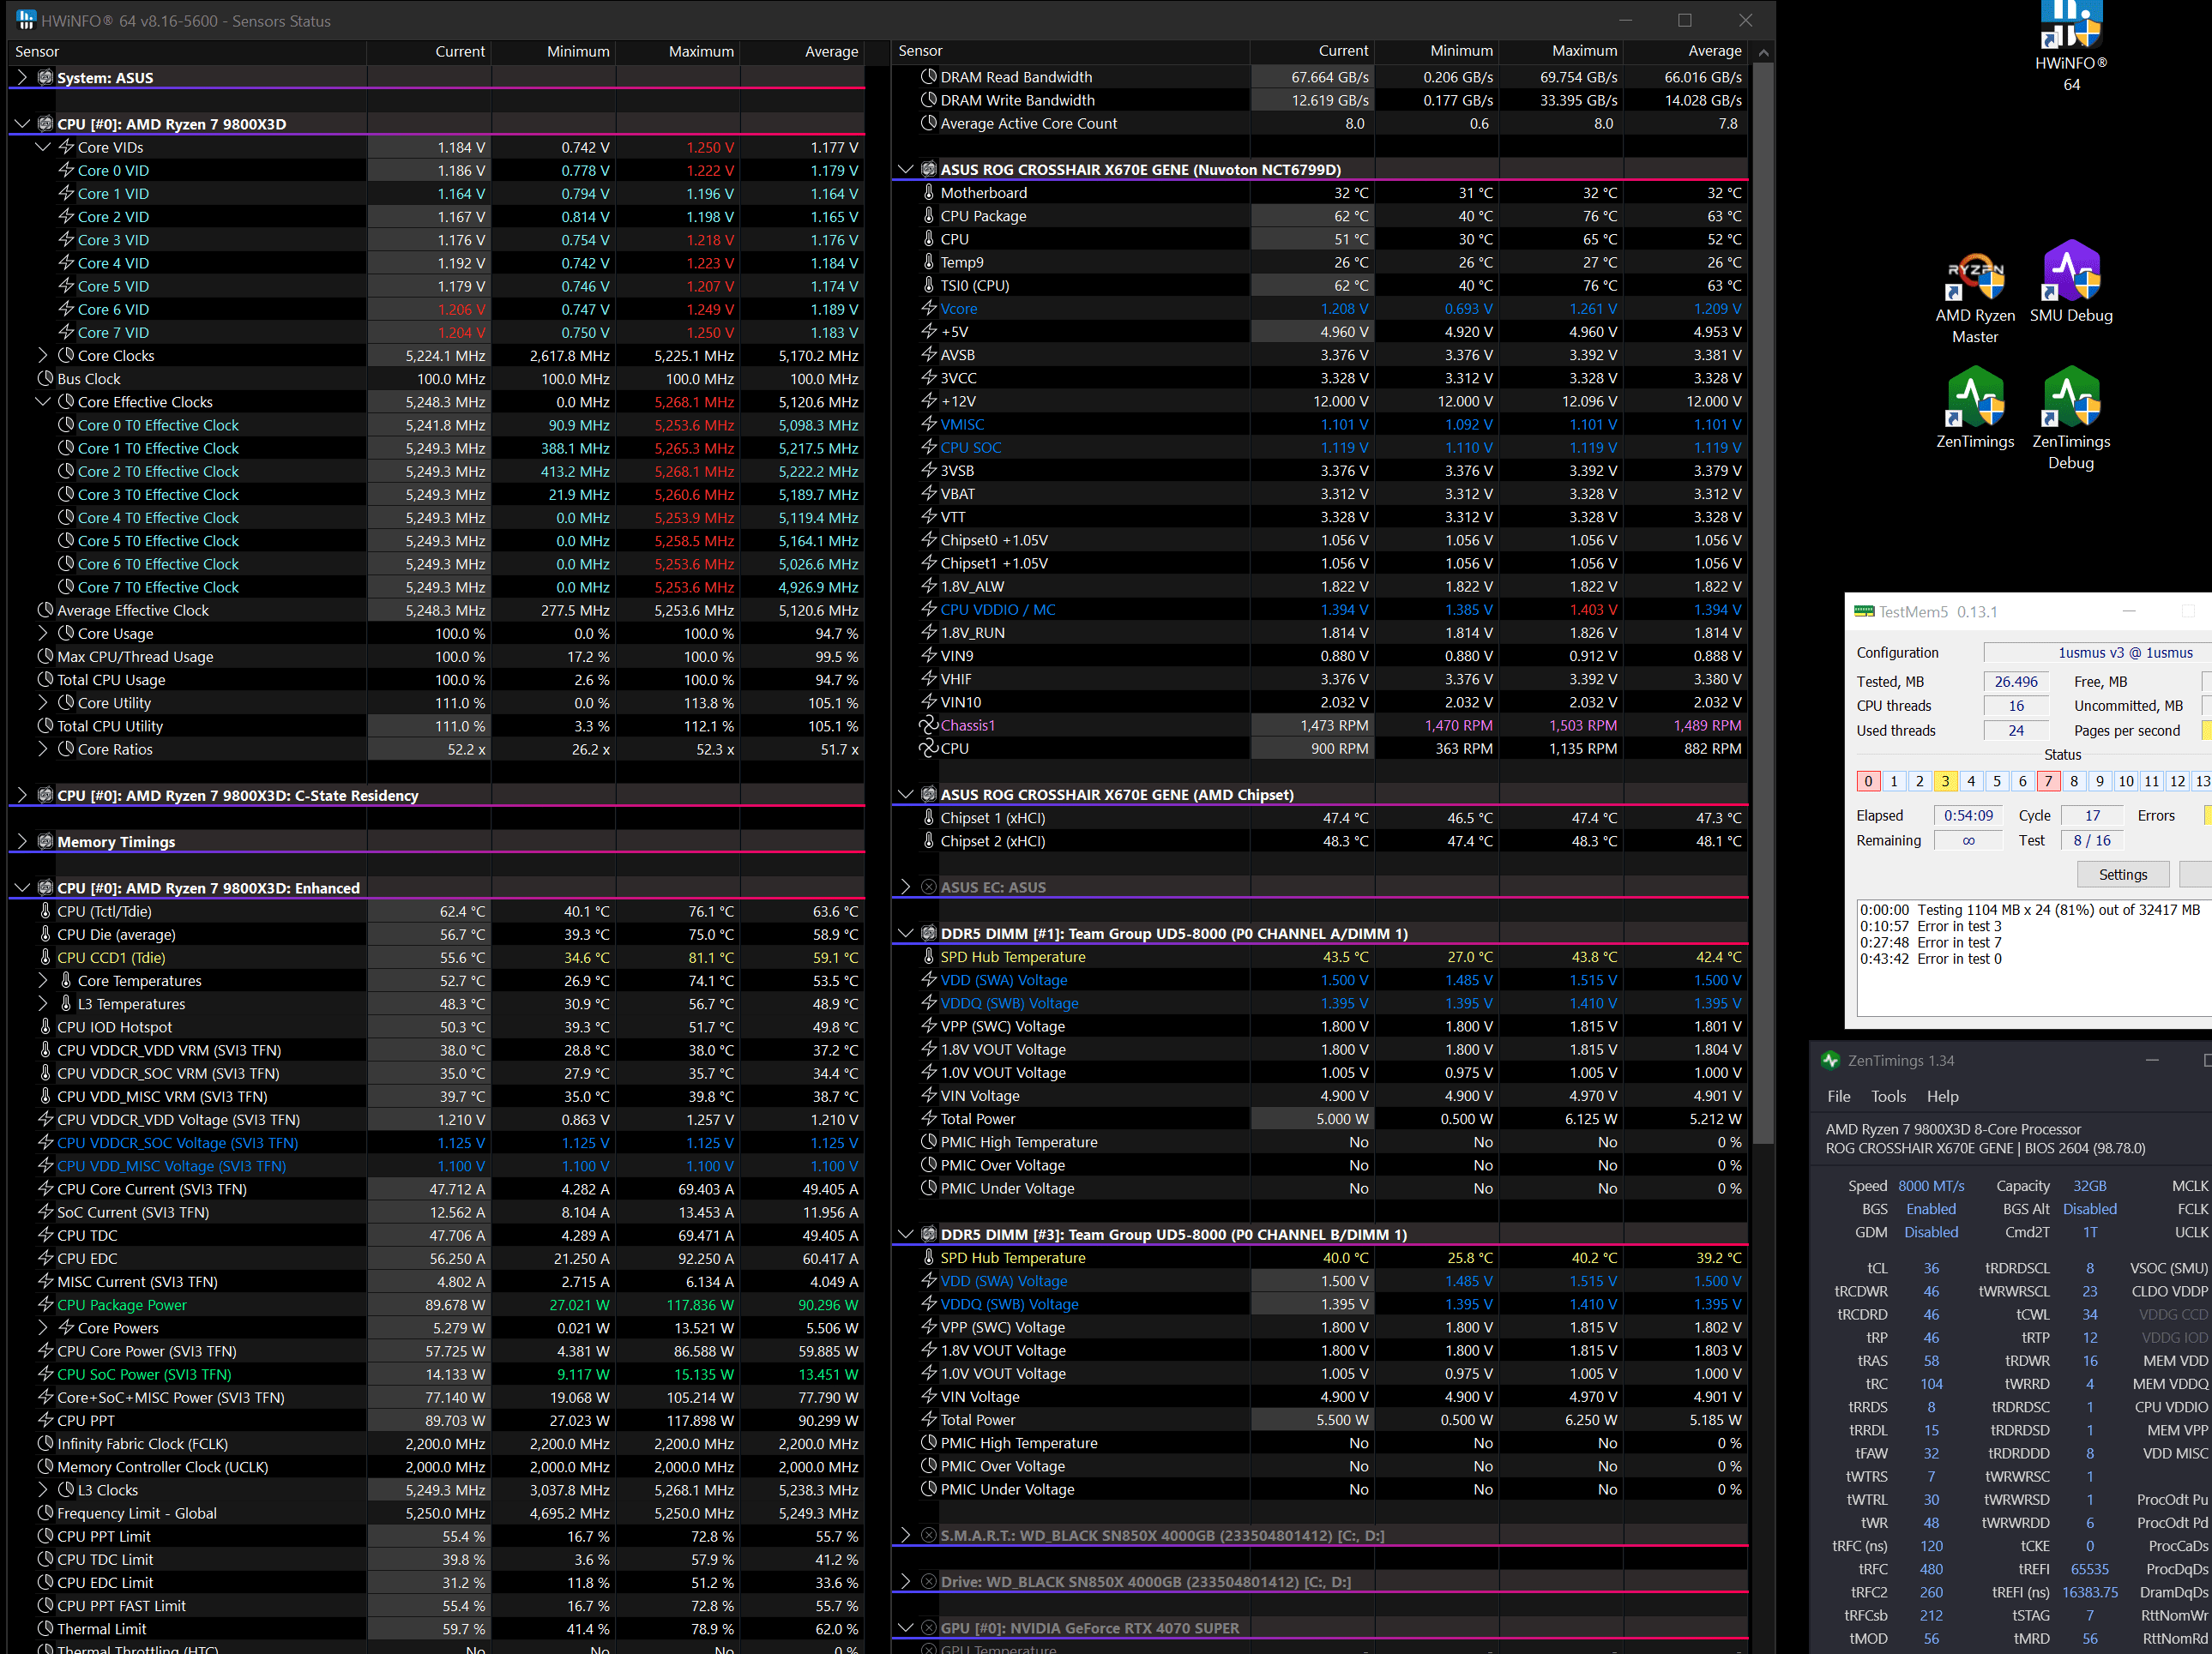
Task: Expand Memory Timings sensor group
Action: (23, 841)
